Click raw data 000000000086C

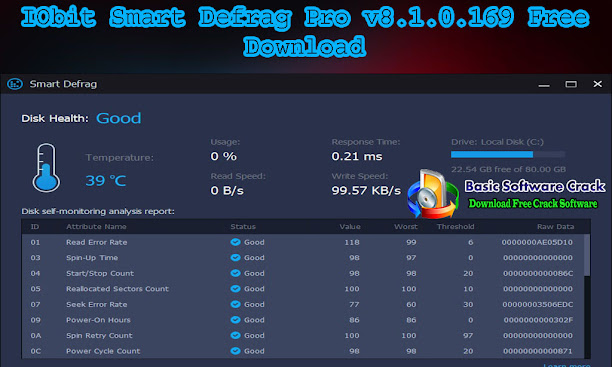(x=538, y=273)
